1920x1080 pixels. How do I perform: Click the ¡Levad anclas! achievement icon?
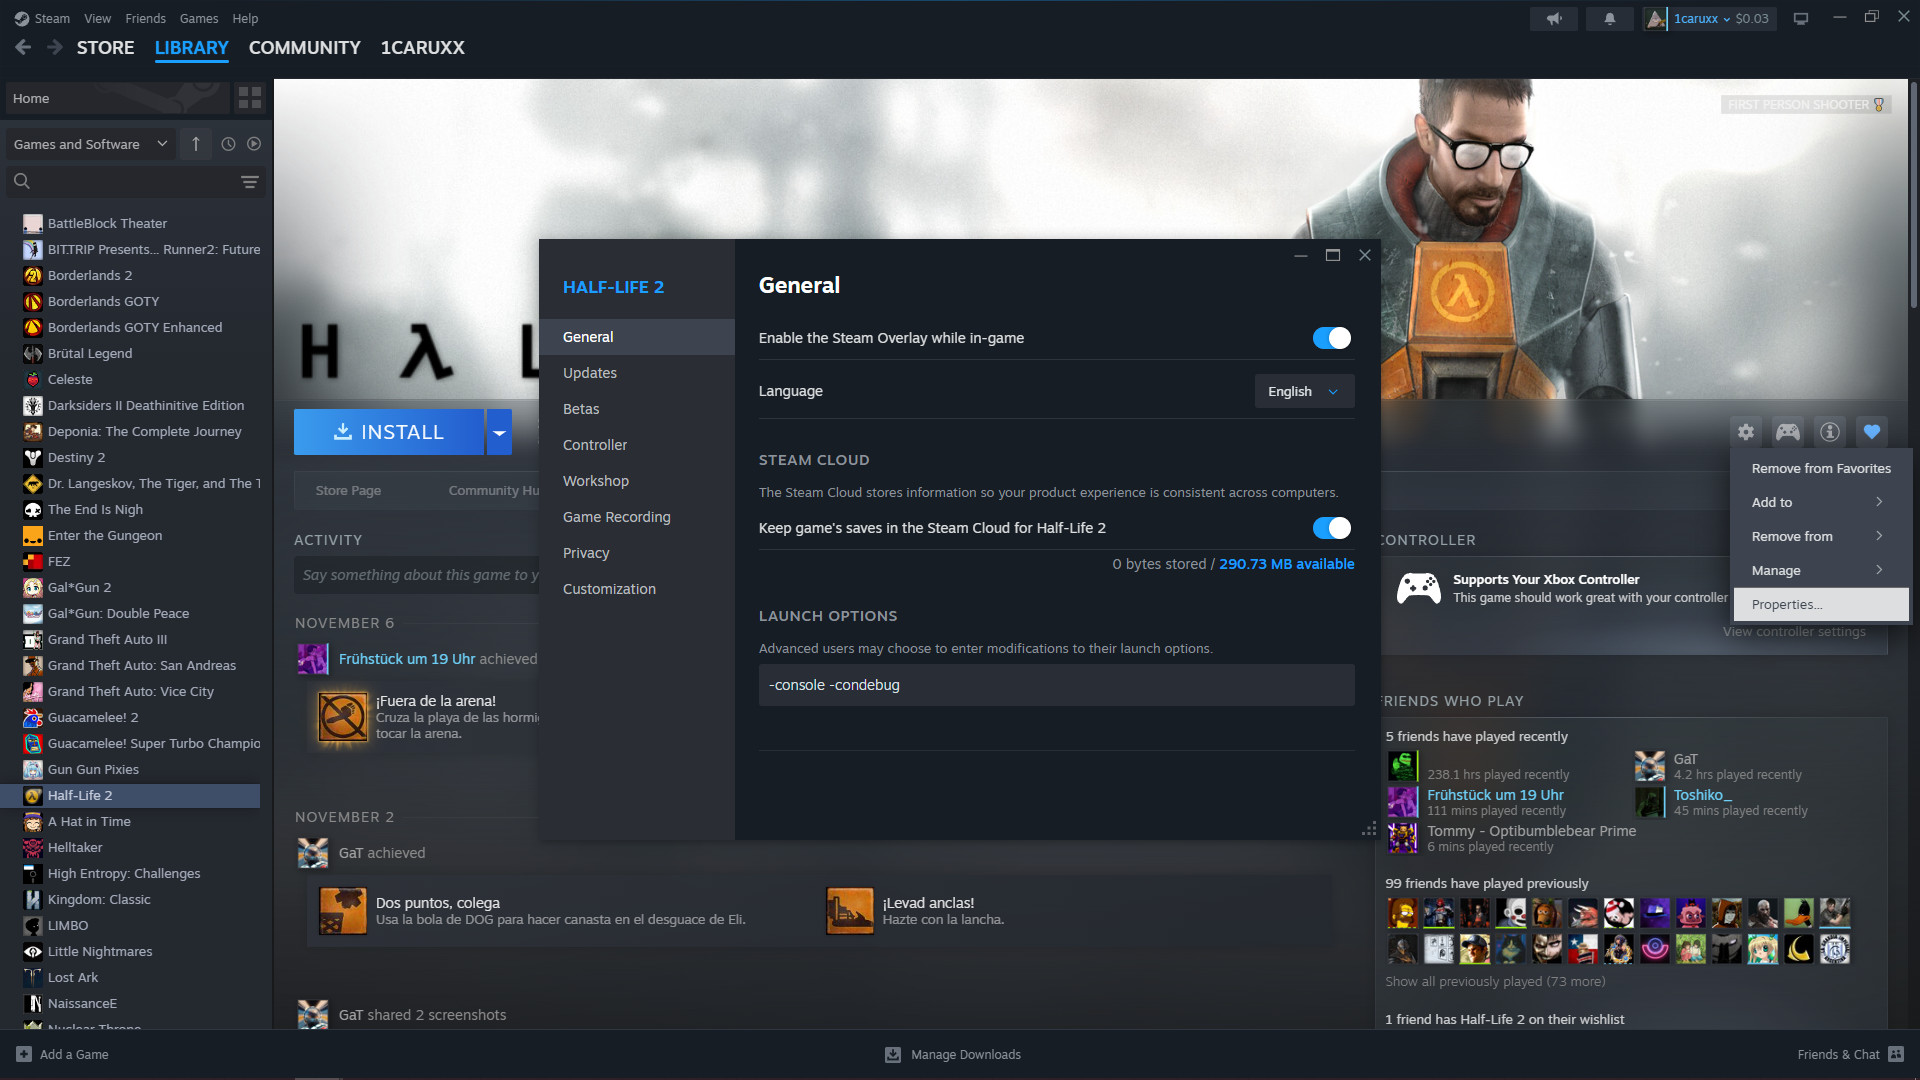[850, 911]
